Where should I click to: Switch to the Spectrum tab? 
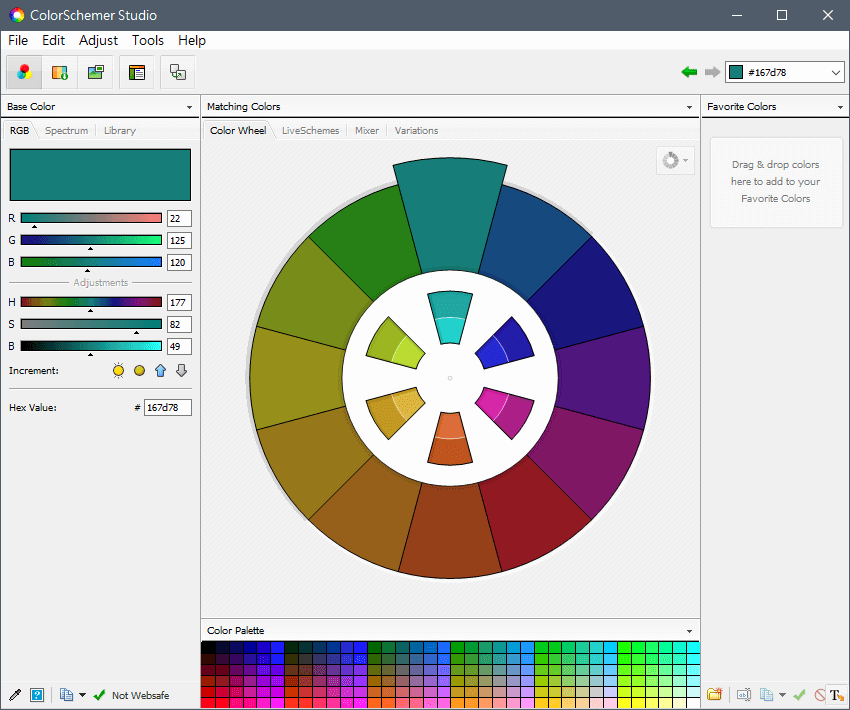pos(66,131)
